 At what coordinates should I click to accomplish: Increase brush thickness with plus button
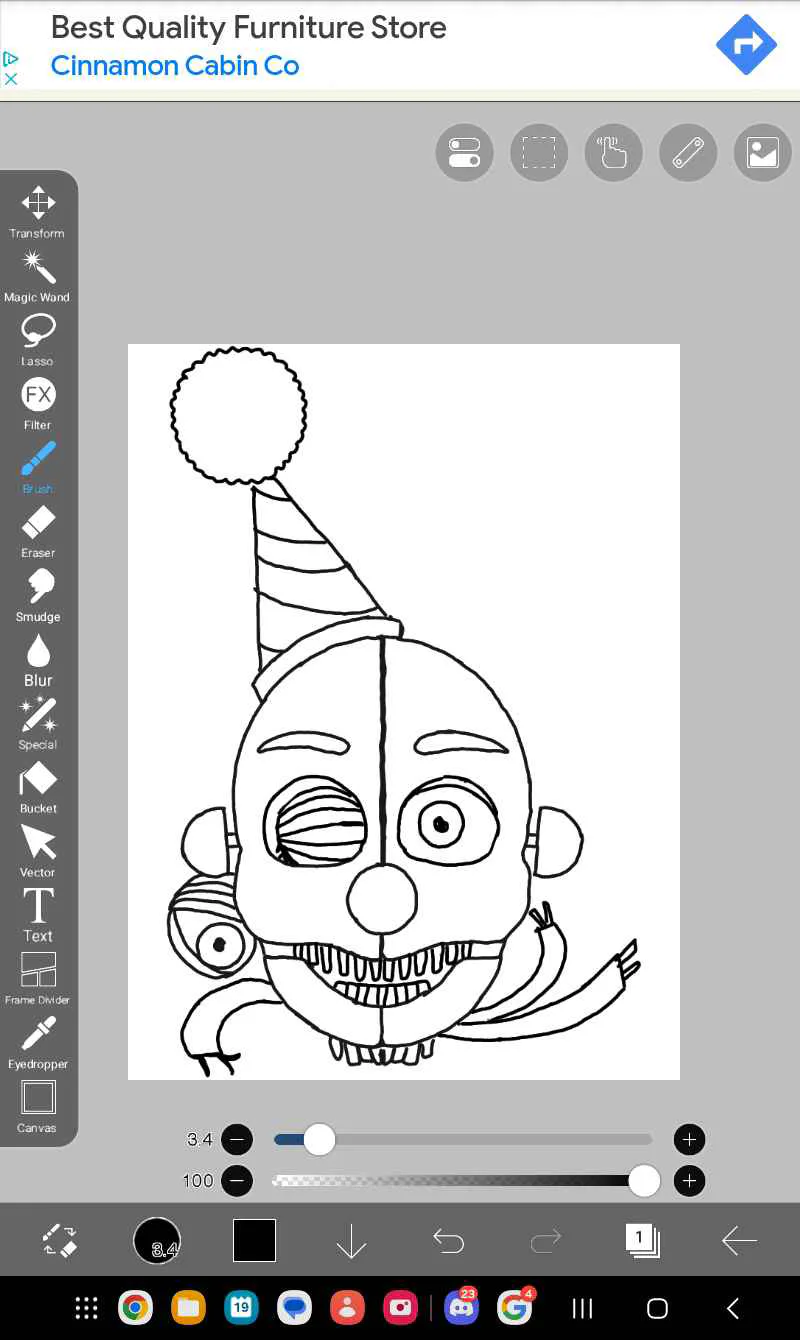click(689, 1139)
